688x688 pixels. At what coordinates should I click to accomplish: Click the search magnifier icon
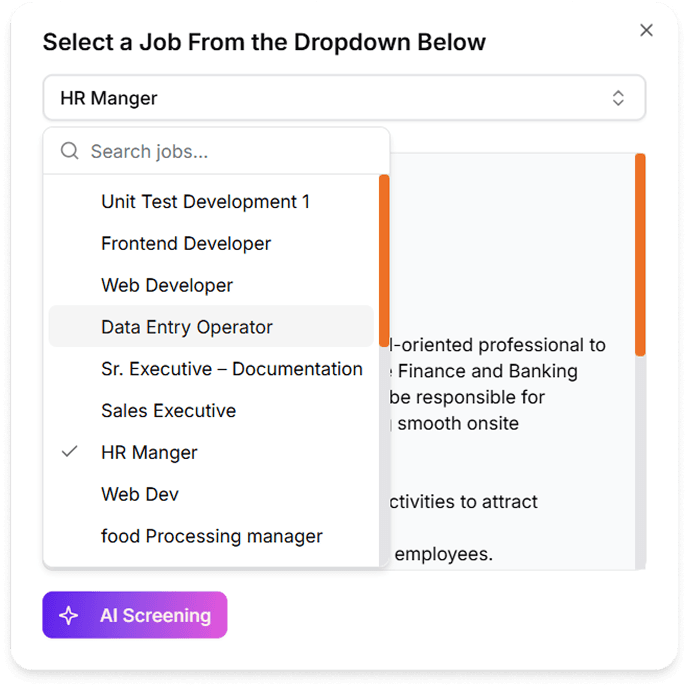coord(69,152)
